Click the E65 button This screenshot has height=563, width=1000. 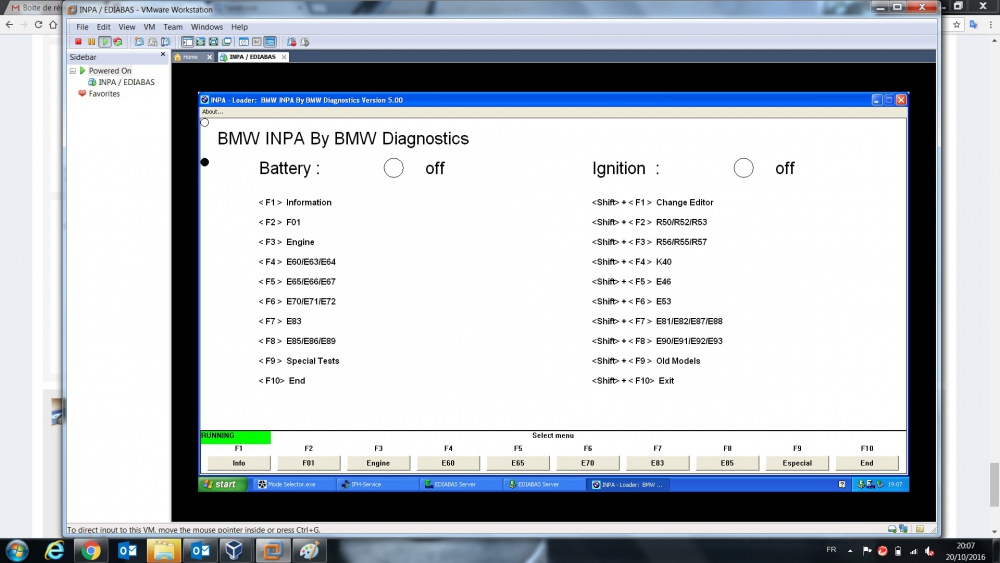click(x=518, y=463)
